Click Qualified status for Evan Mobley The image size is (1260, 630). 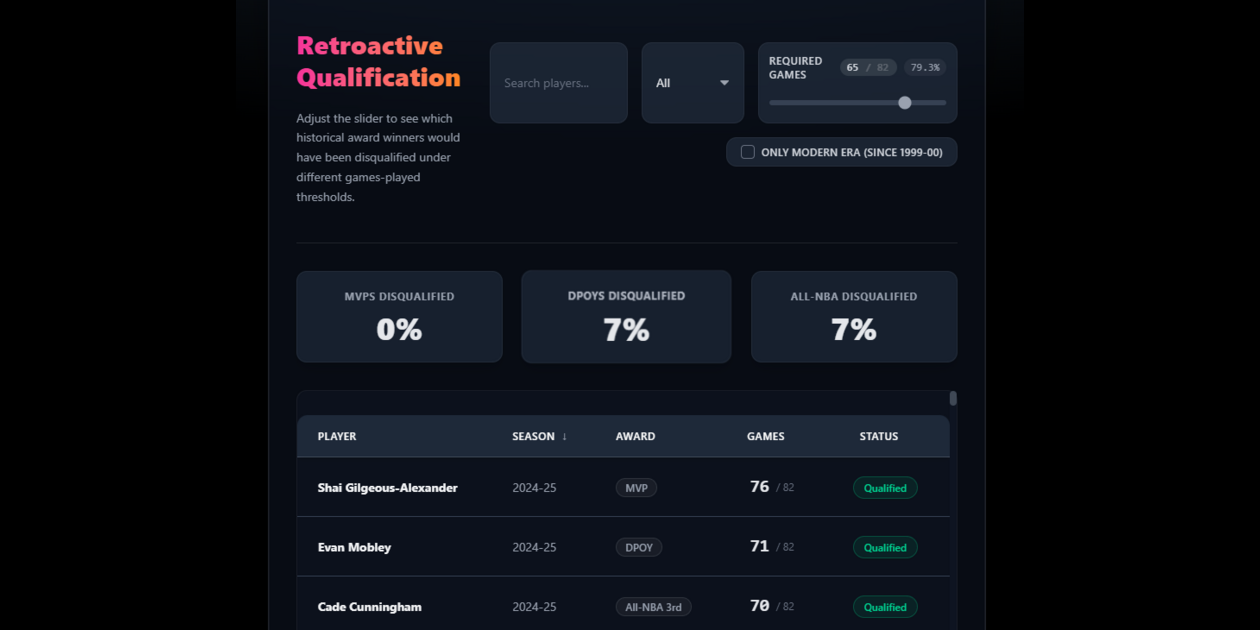(885, 547)
